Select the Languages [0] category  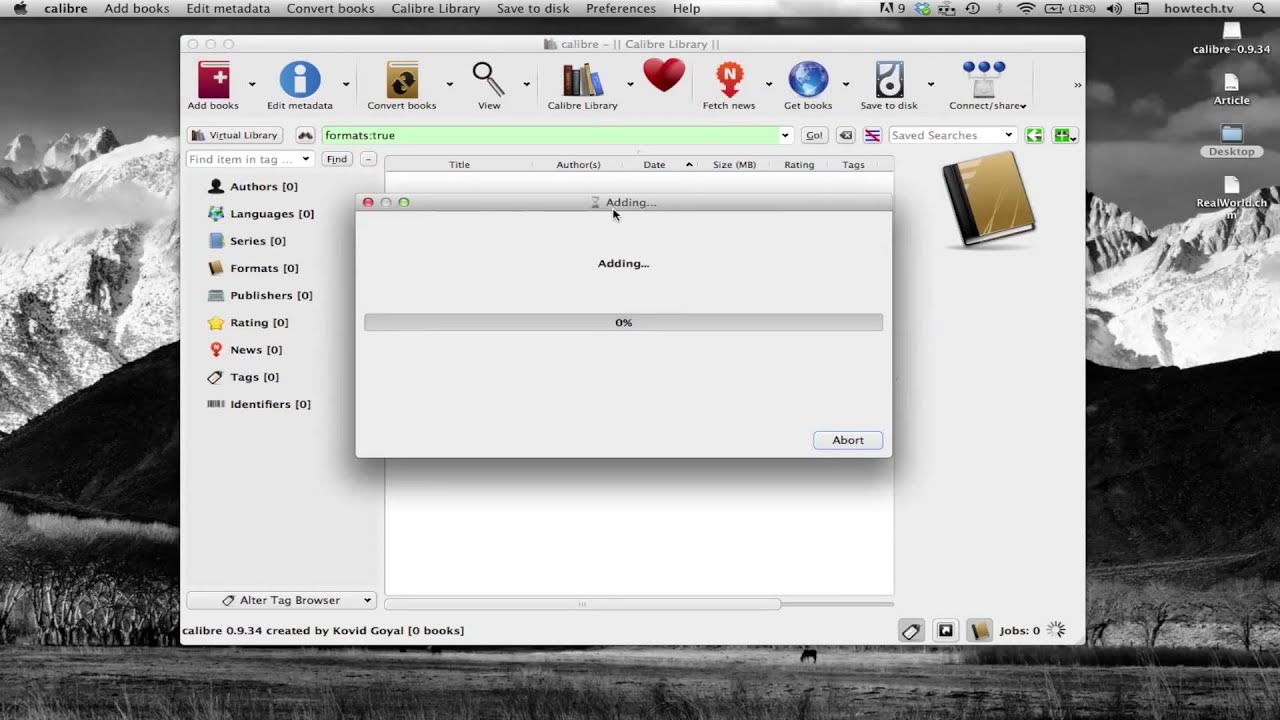click(x=260, y=213)
